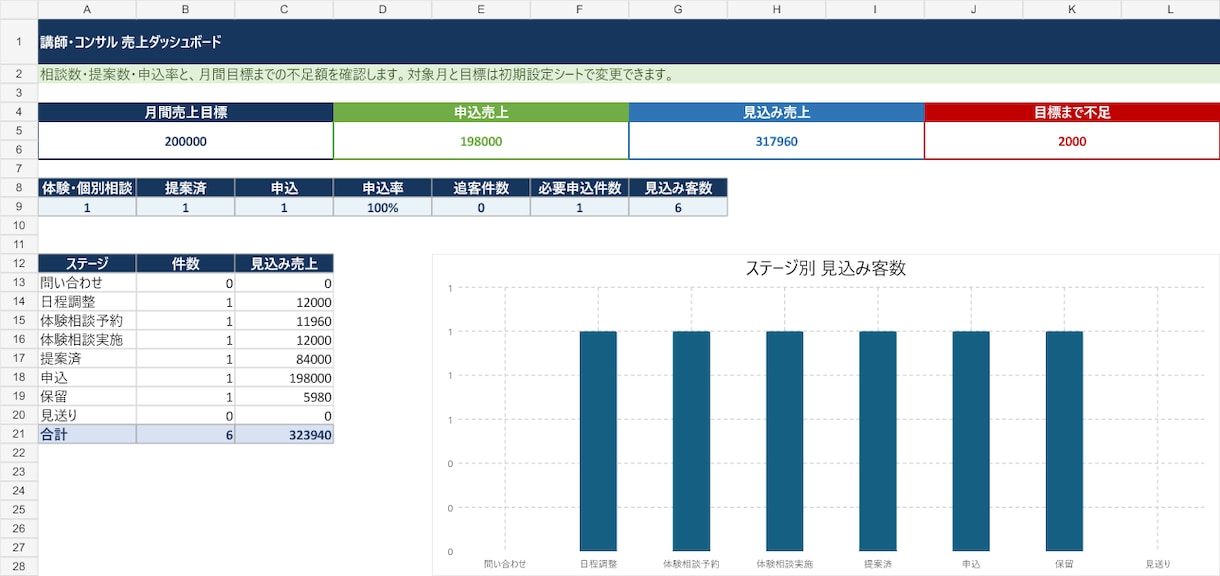Click the 5980 cell
Image resolution: width=1220 pixels, height=576 pixels.
[284, 396]
